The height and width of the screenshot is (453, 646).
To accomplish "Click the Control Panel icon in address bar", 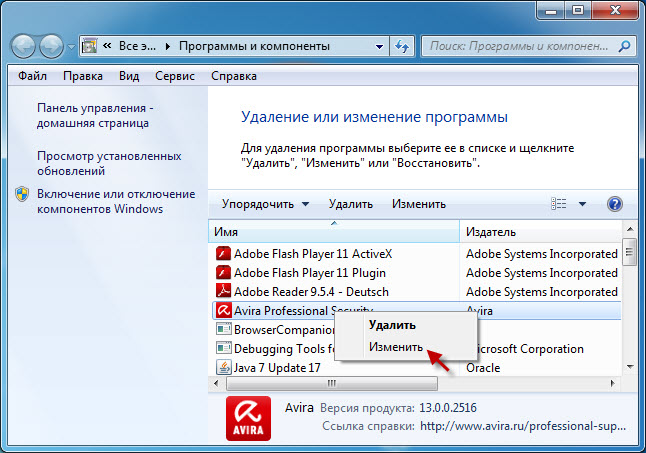I will [x=89, y=46].
